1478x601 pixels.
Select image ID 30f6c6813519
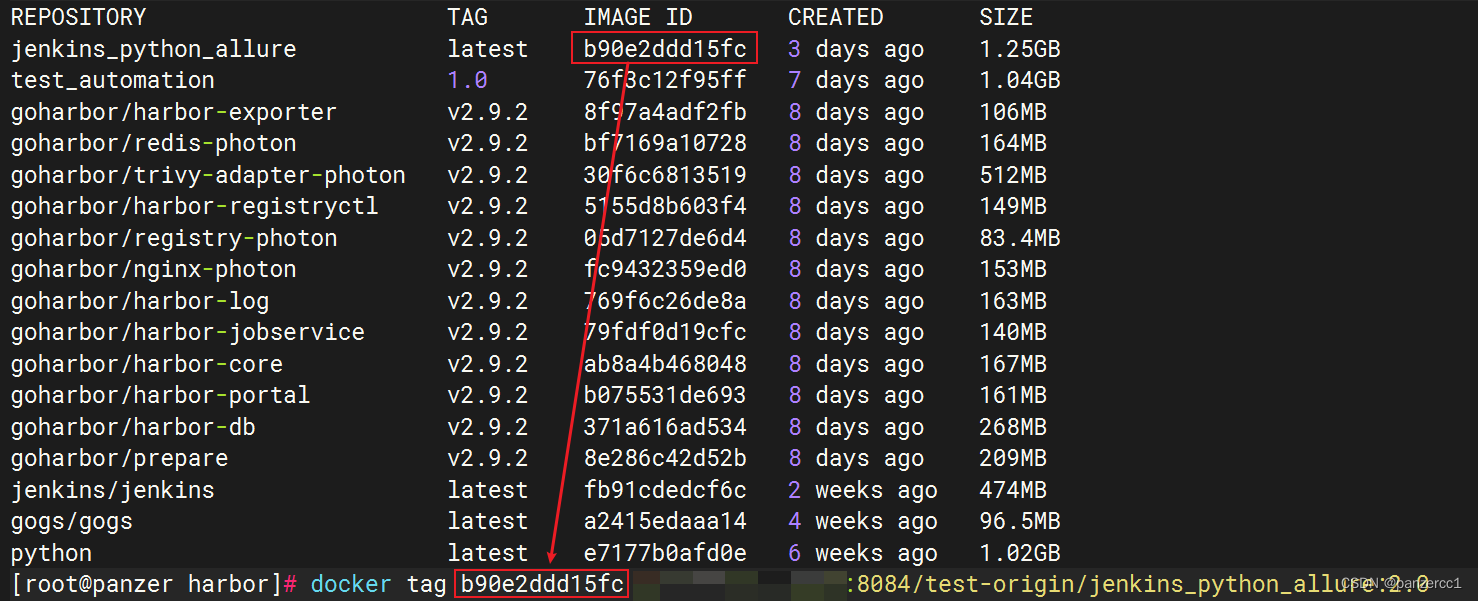(665, 175)
